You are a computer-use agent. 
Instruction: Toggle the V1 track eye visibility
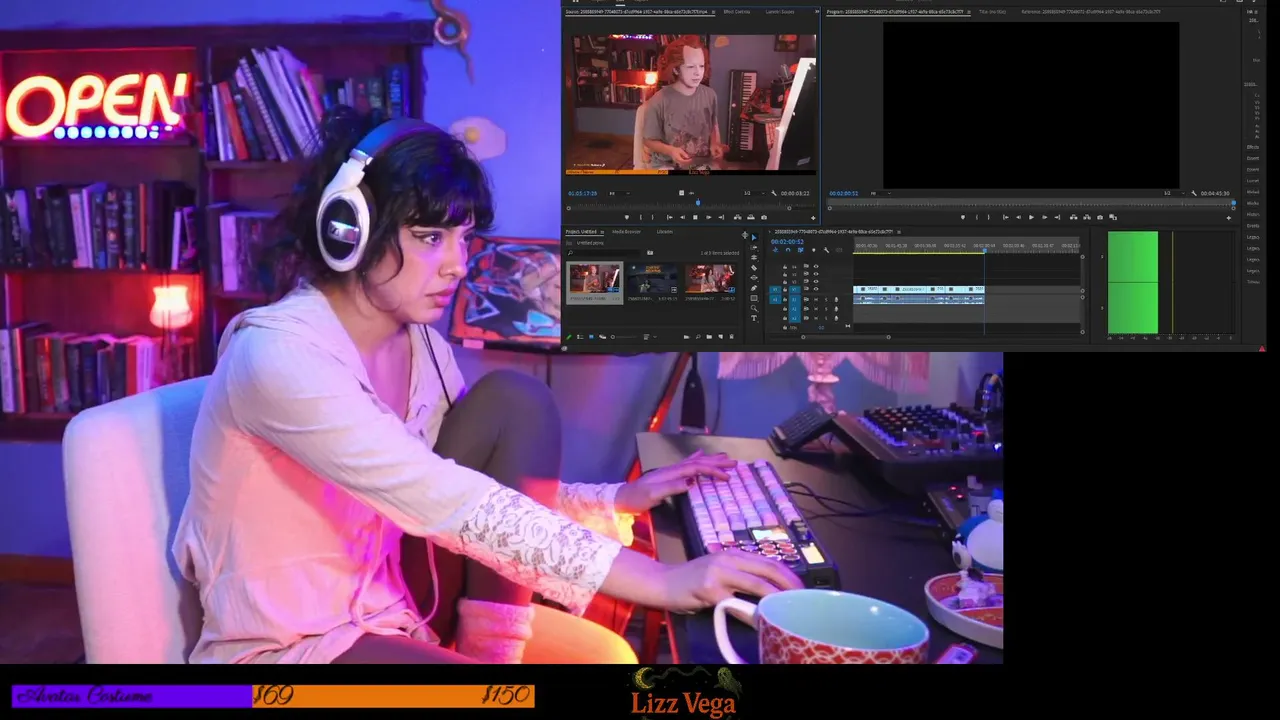[x=816, y=289]
